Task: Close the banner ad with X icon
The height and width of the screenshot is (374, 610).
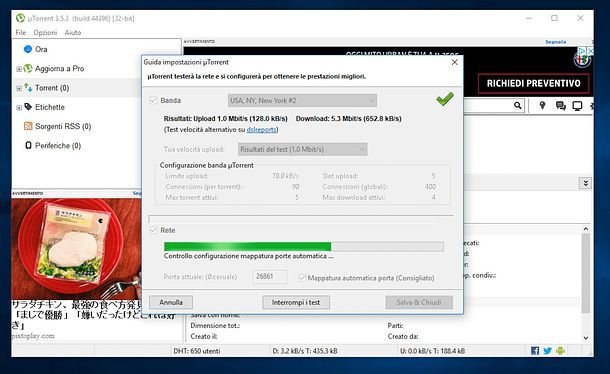Action: tap(590, 51)
